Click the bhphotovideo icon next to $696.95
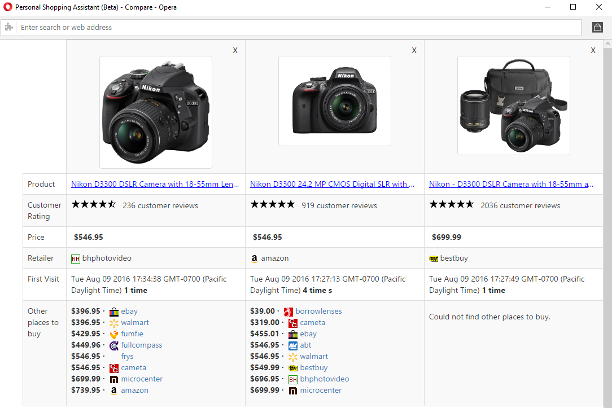 293,379
